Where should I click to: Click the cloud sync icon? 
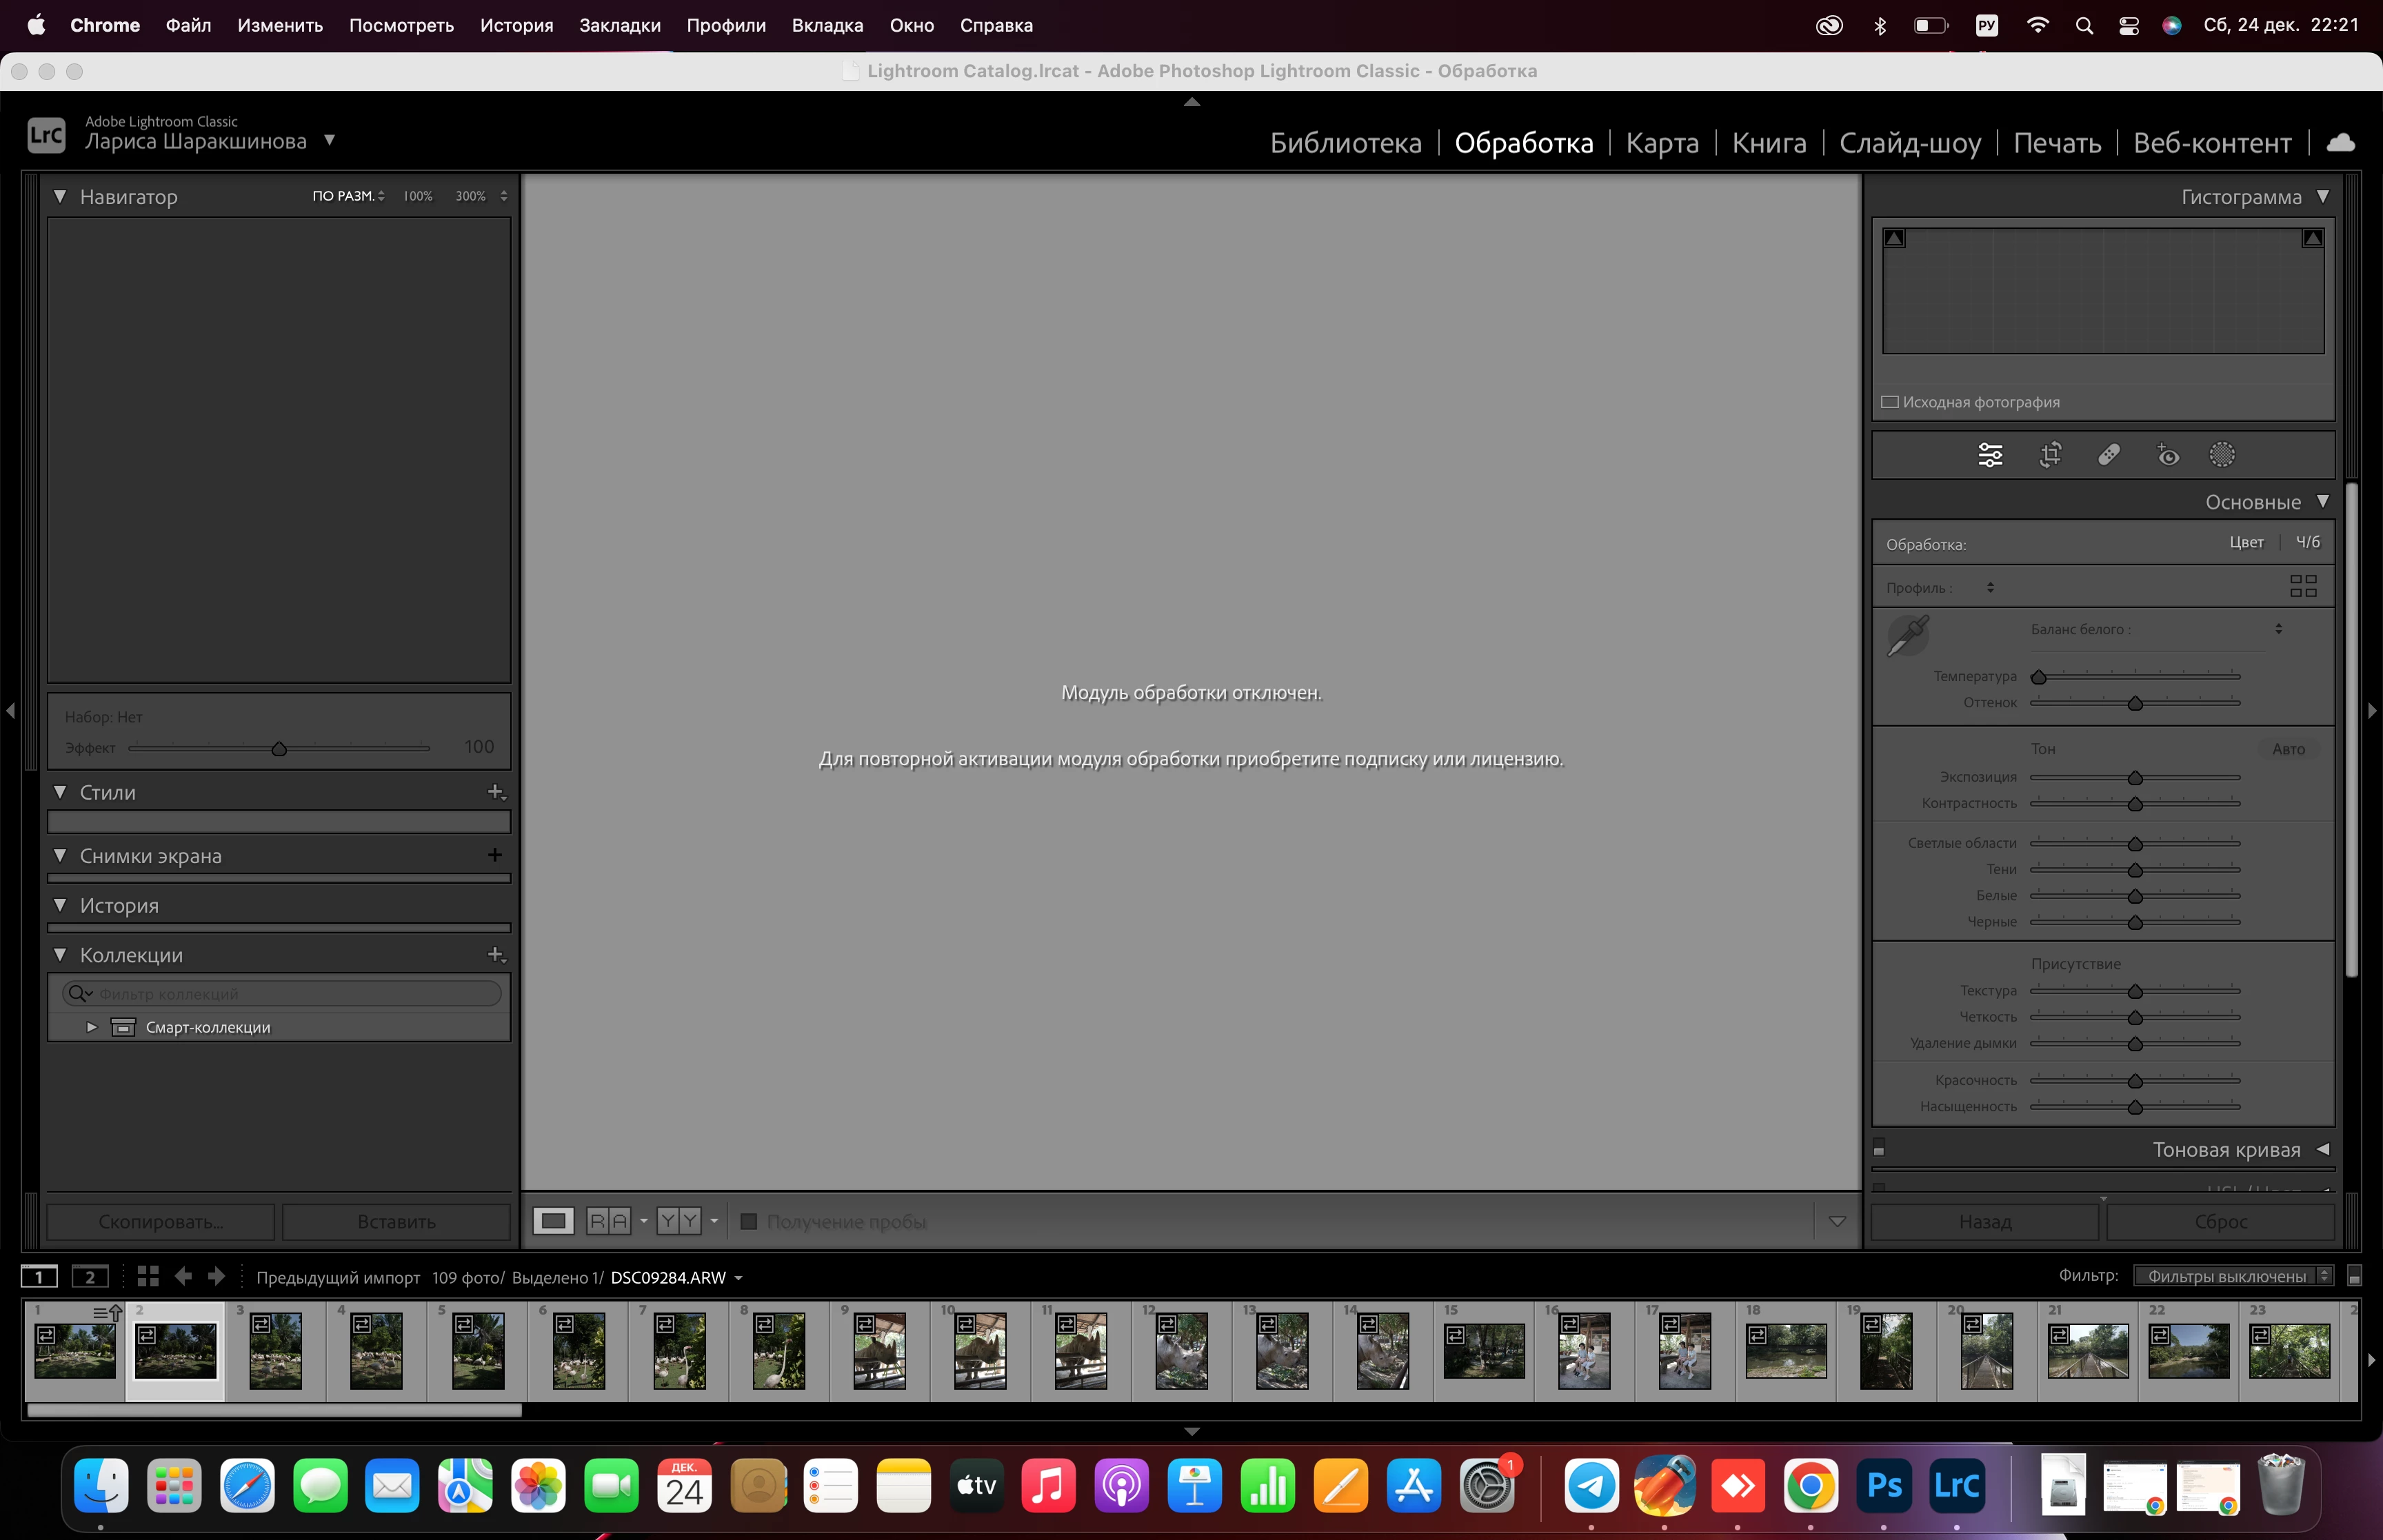(x=2341, y=143)
